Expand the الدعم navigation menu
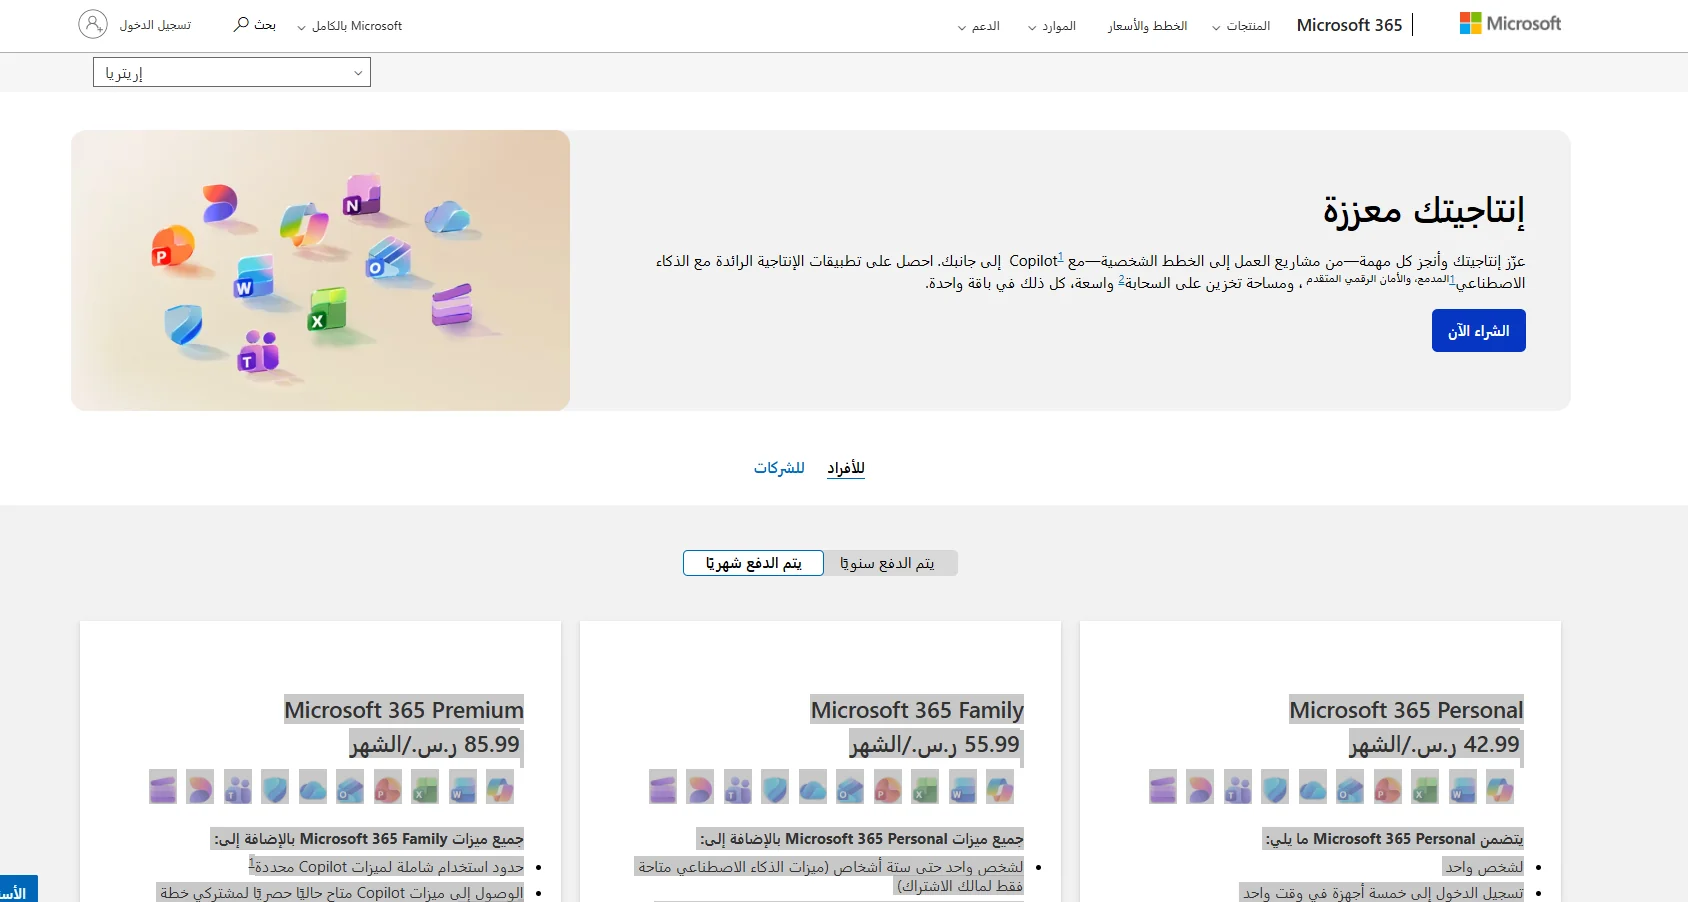 click(x=978, y=26)
